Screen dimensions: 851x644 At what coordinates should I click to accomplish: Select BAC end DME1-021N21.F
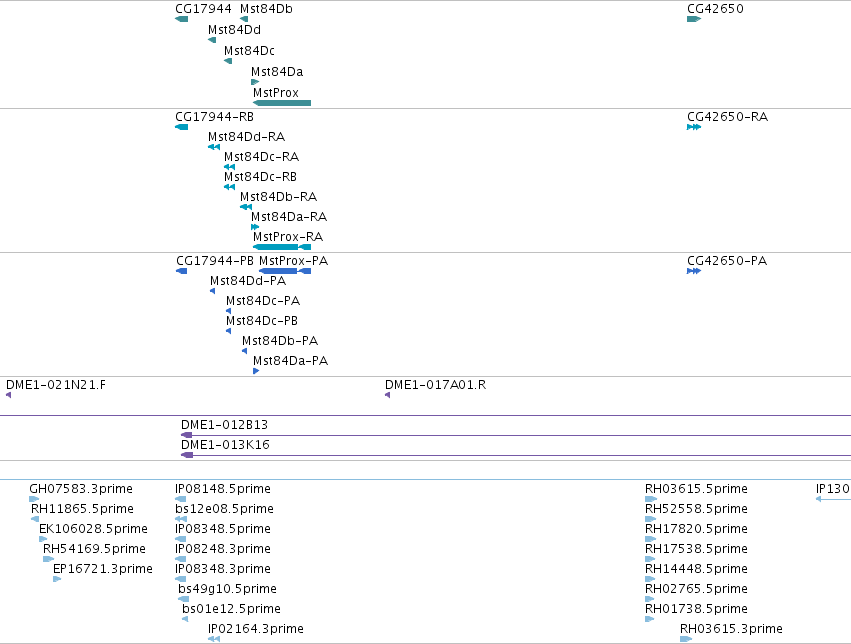click(56, 385)
